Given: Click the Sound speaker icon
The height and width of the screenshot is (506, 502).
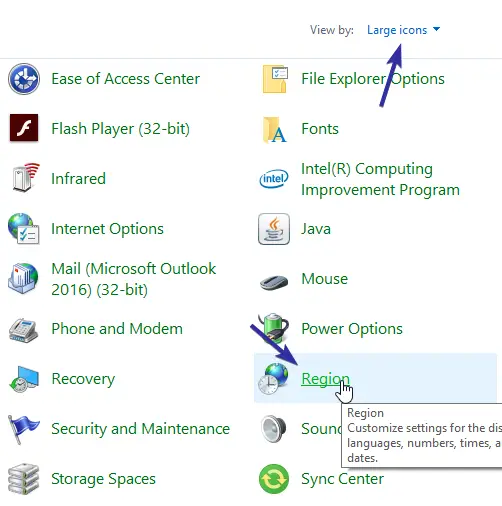Looking at the screenshot, I should coord(273,429).
